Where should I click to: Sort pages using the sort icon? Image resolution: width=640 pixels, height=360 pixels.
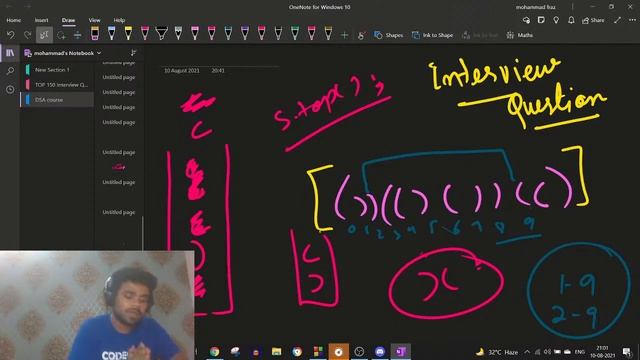coord(133,53)
